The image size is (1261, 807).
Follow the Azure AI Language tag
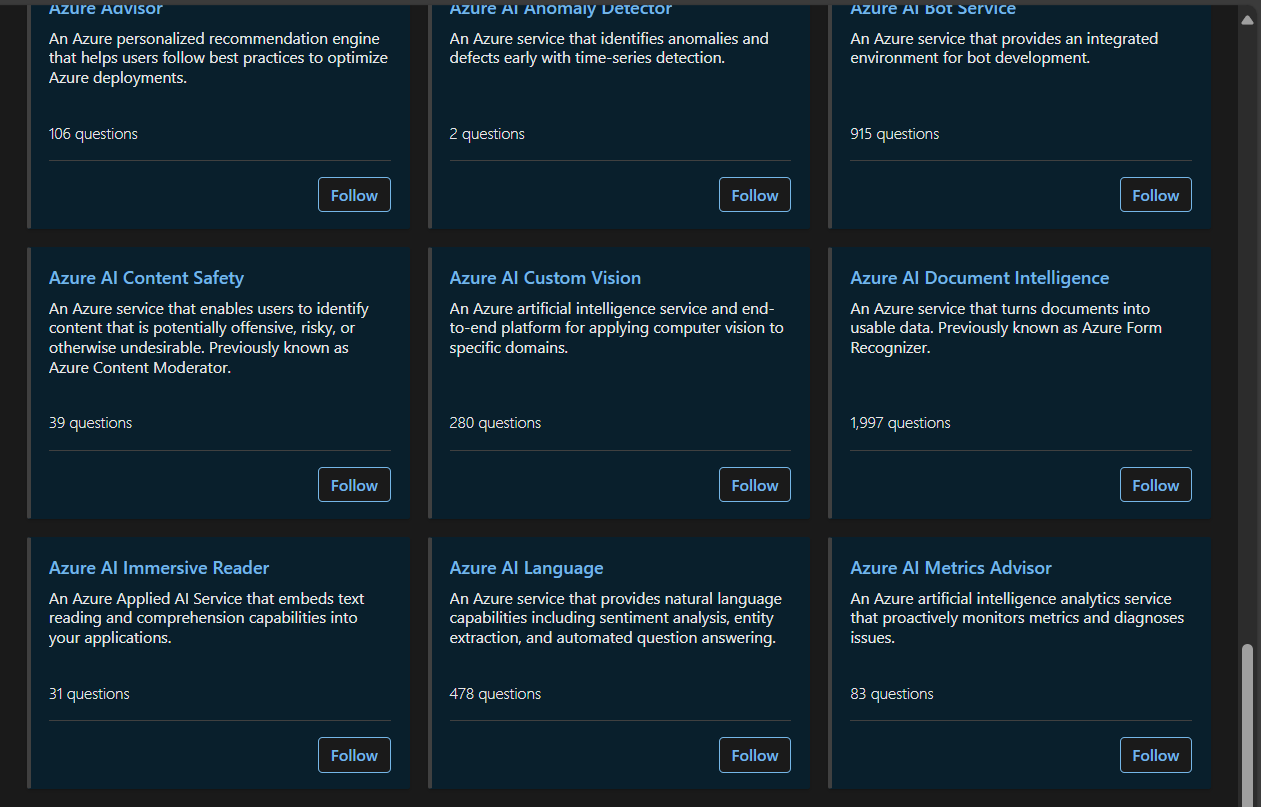(755, 755)
